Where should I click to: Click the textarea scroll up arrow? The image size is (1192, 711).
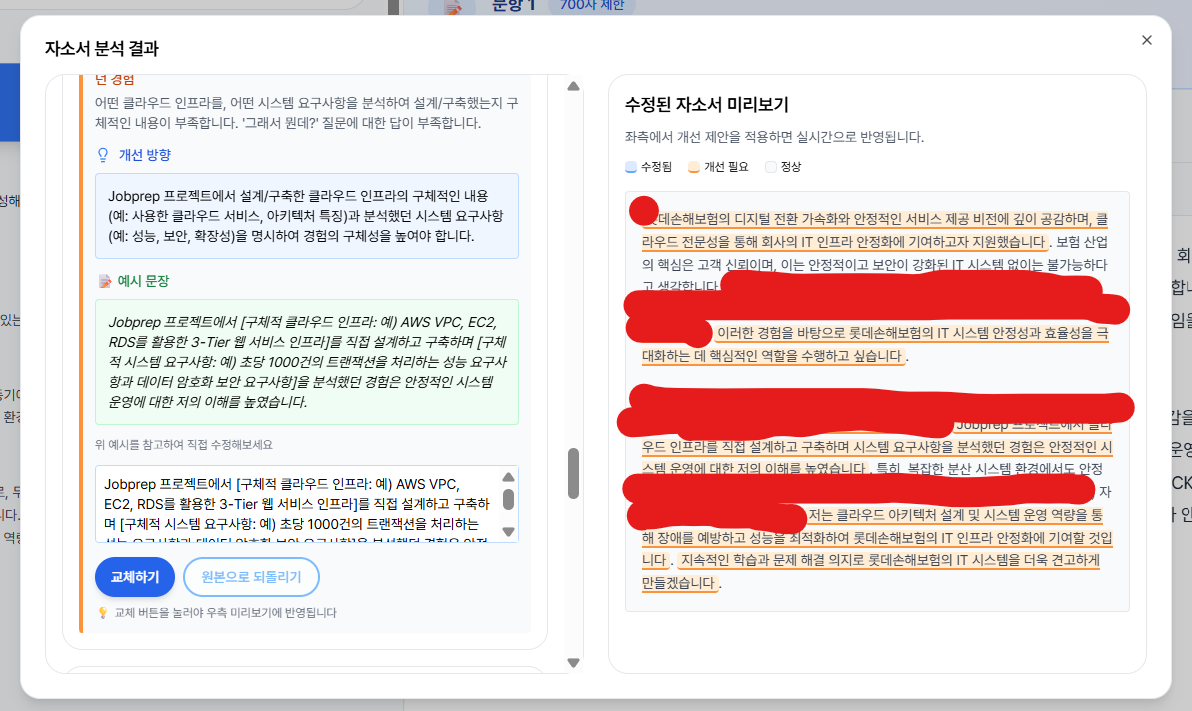509,478
